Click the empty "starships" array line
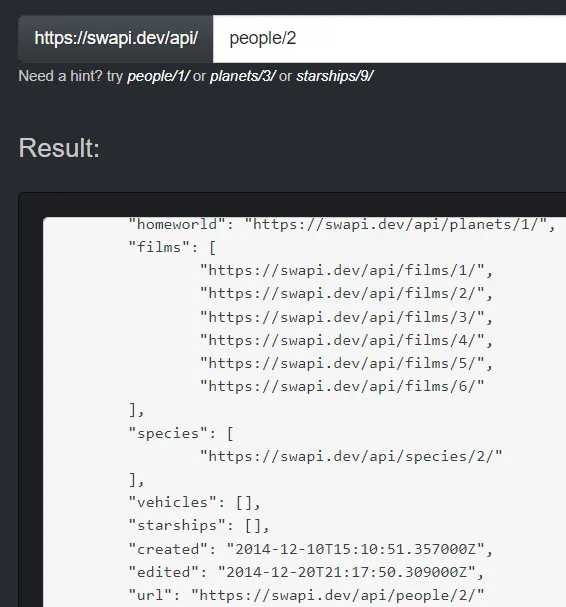This screenshot has height=607, width=566. (199, 526)
